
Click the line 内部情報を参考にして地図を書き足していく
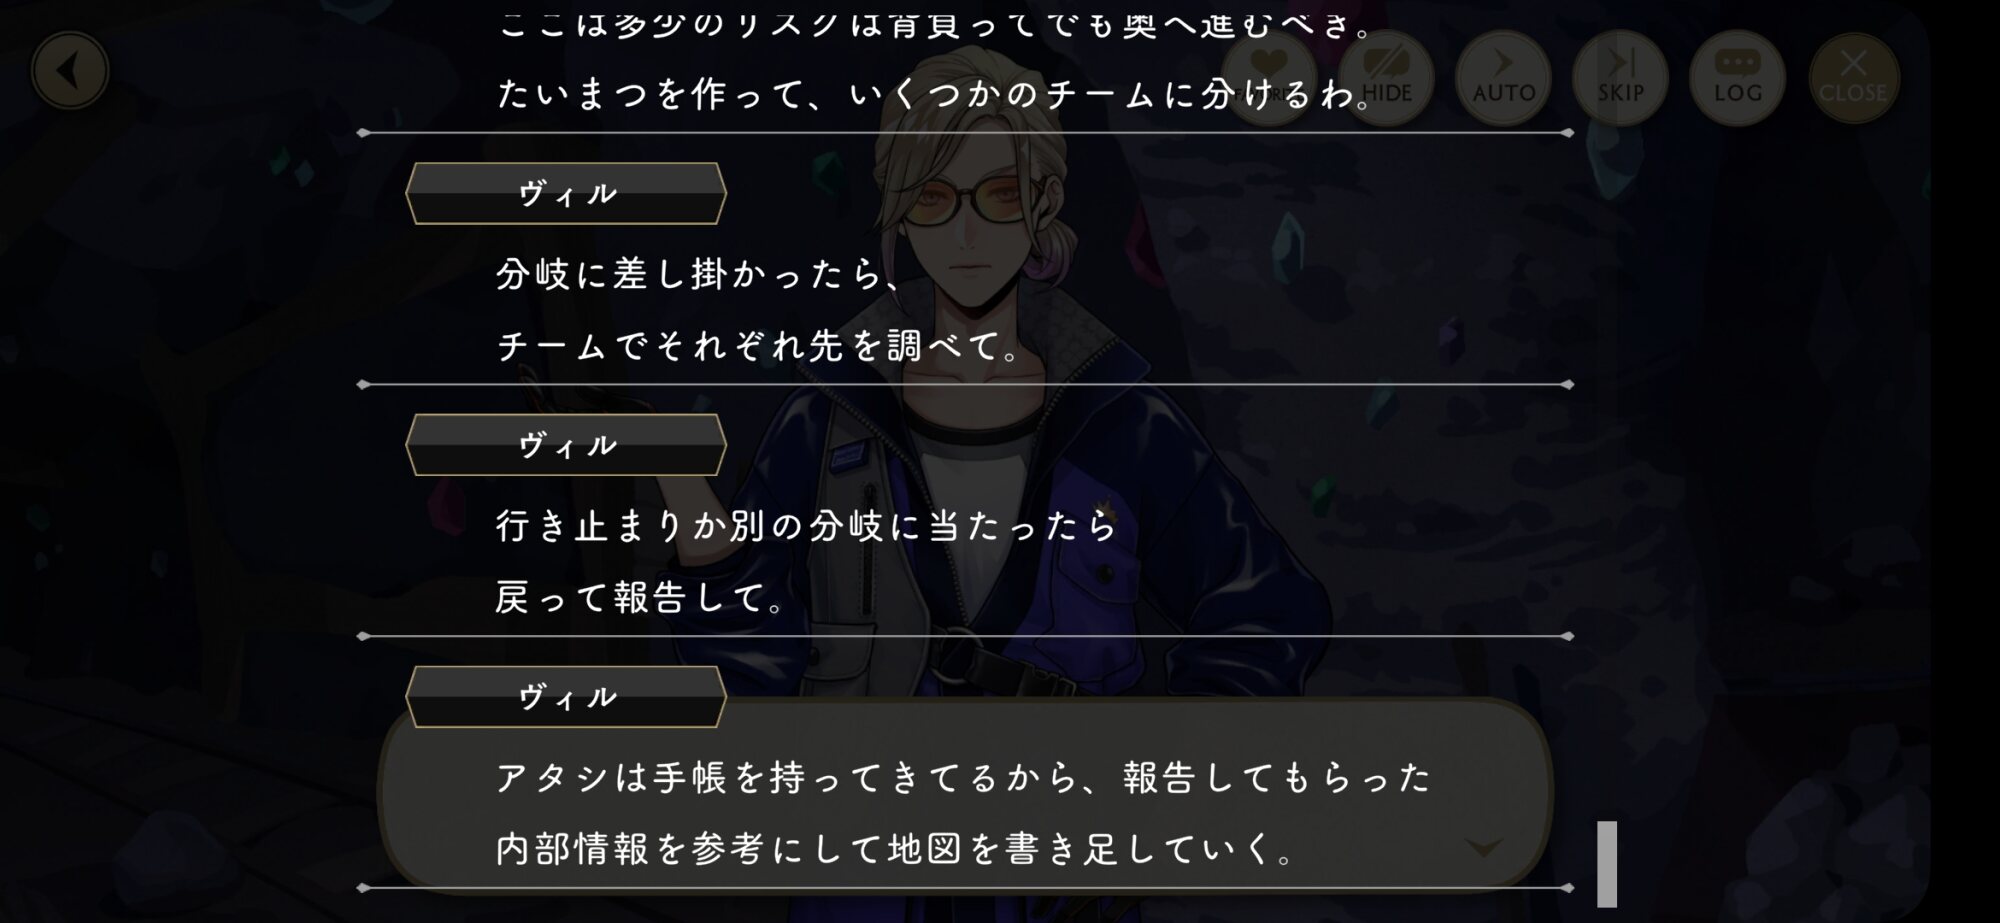click(x=896, y=850)
